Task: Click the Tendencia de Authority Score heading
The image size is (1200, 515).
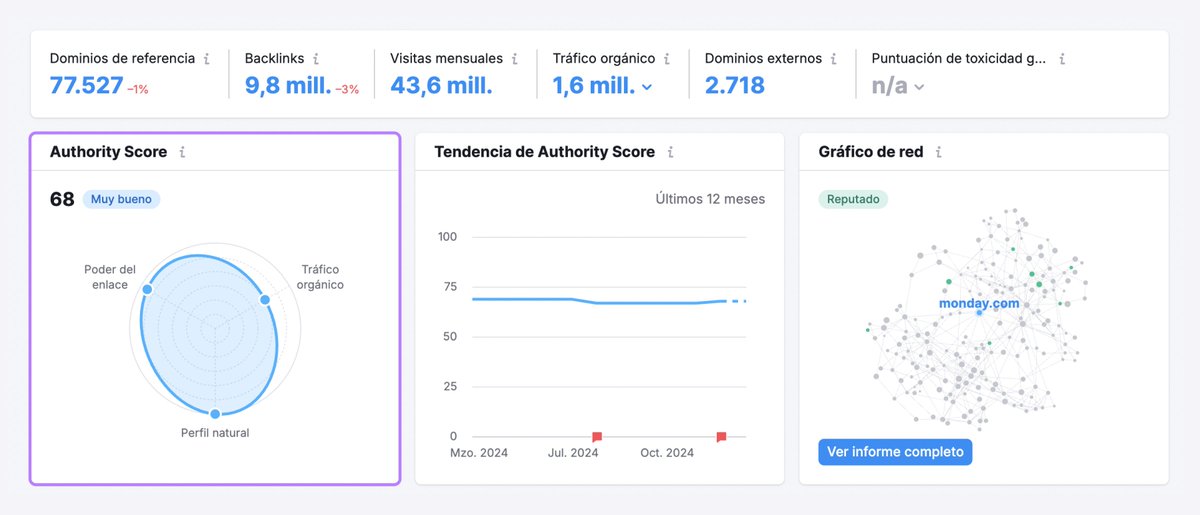Action: [x=545, y=152]
